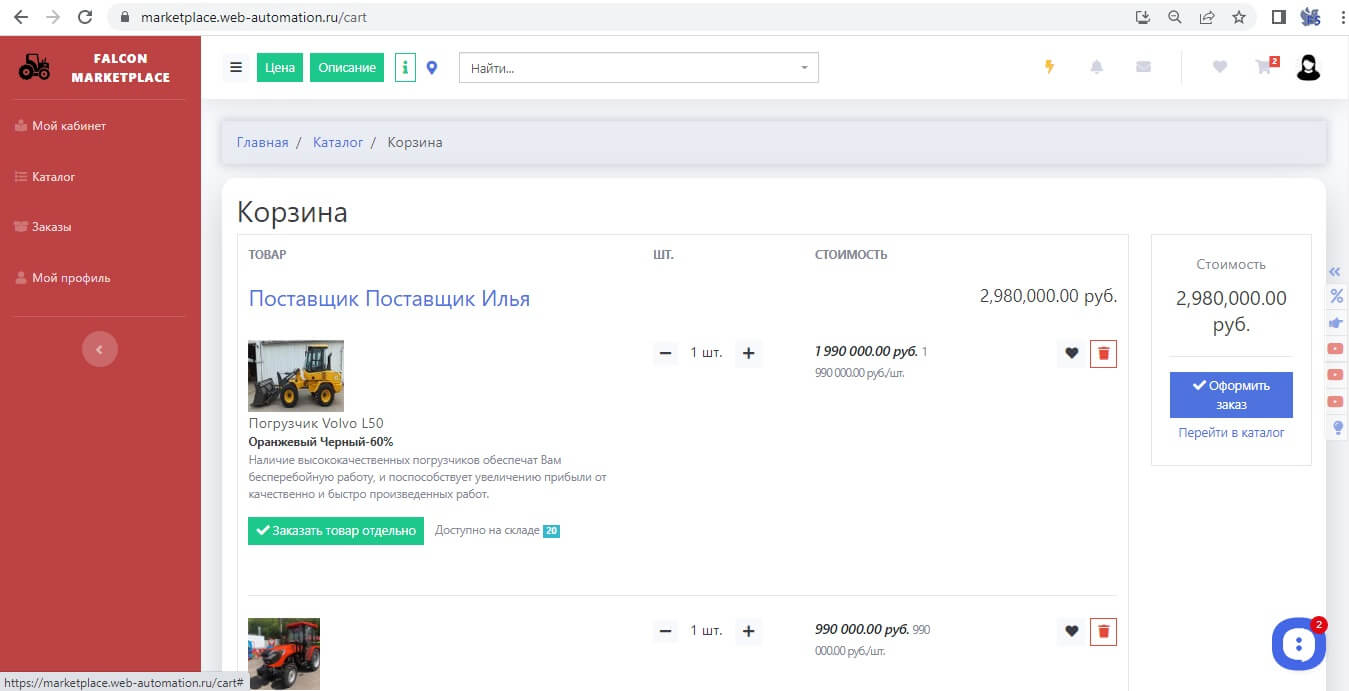1349x691 pixels.
Task: Add the red tractor item to favorites
Action: tap(1071, 631)
